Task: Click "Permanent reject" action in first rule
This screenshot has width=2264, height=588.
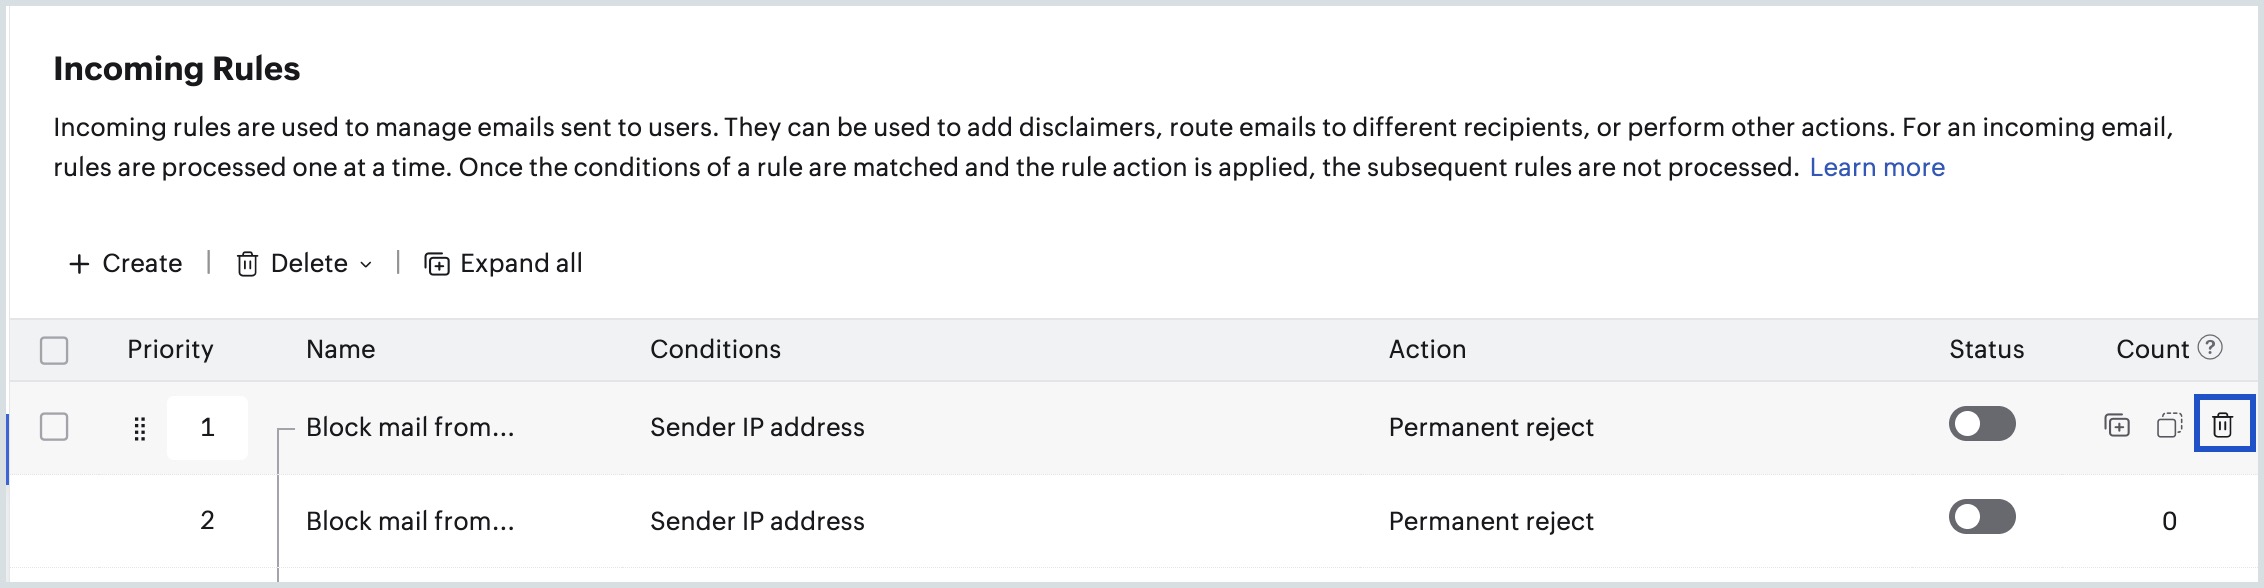Action: pos(1490,427)
